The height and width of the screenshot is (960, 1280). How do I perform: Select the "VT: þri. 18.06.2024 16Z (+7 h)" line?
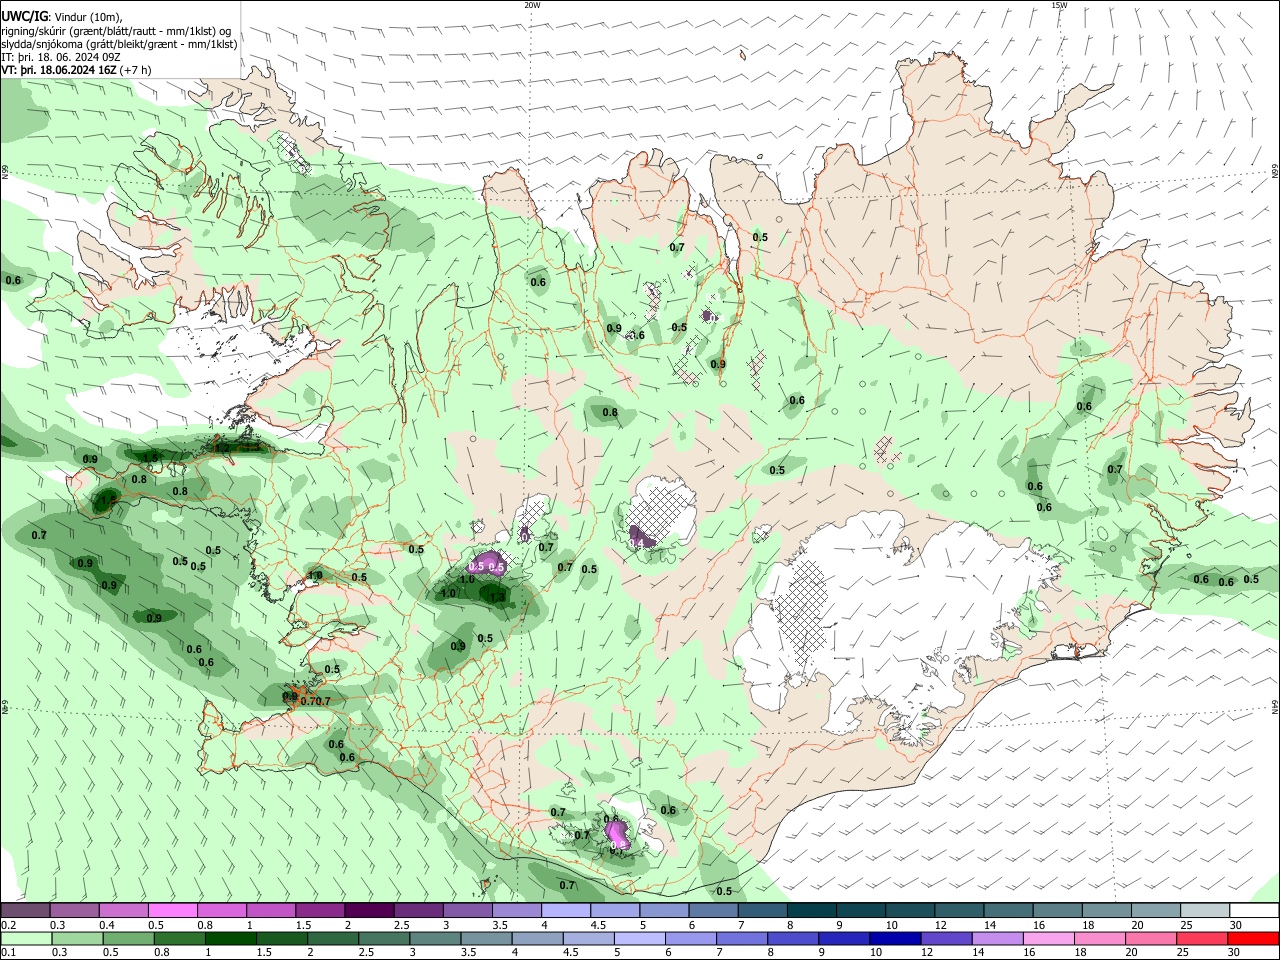[x=77, y=70]
